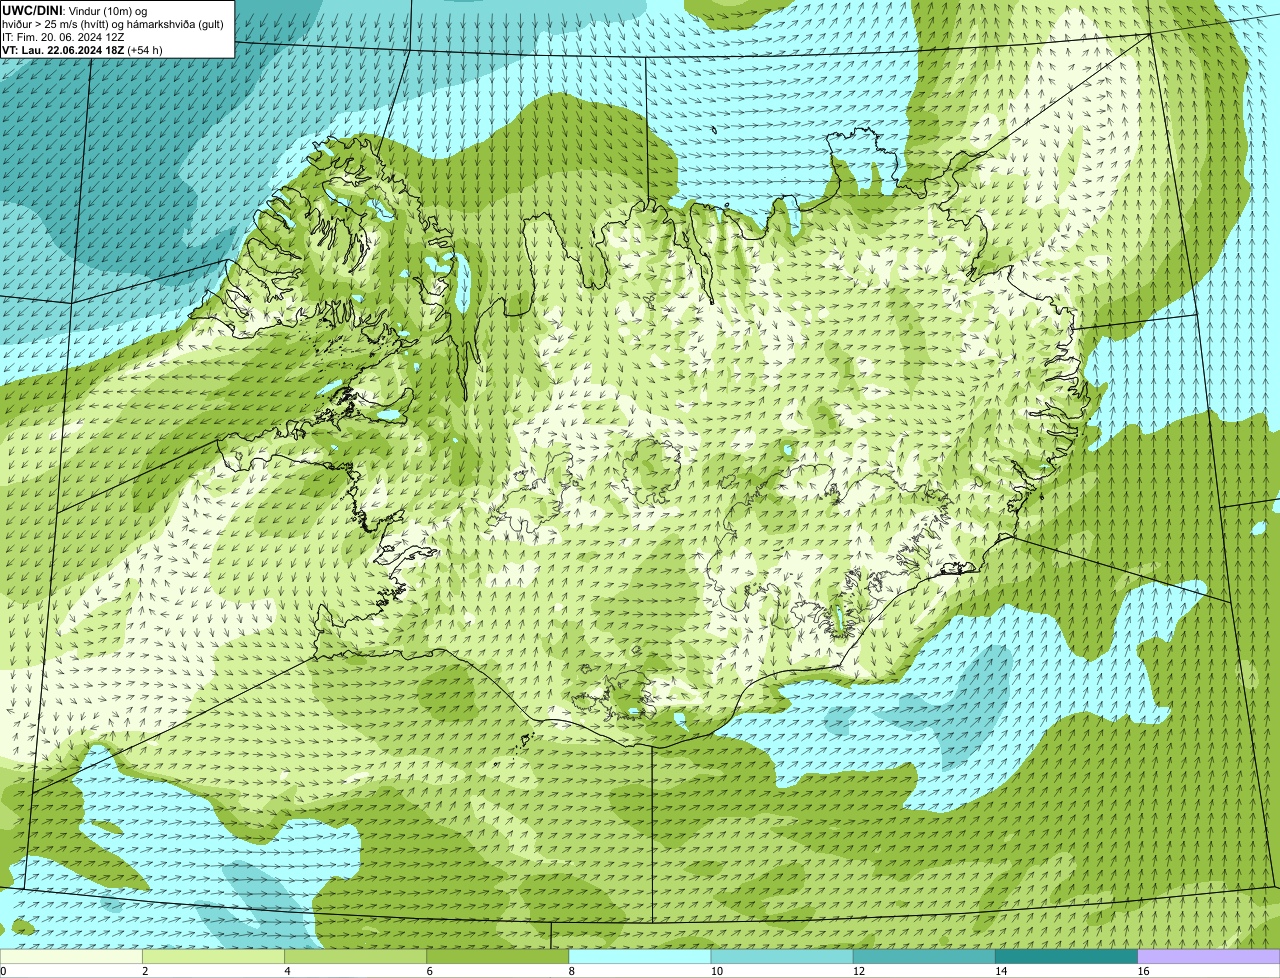Click the legend scale label '8'
The height and width of the screenshot is (978, 1280).
[572, 971]
